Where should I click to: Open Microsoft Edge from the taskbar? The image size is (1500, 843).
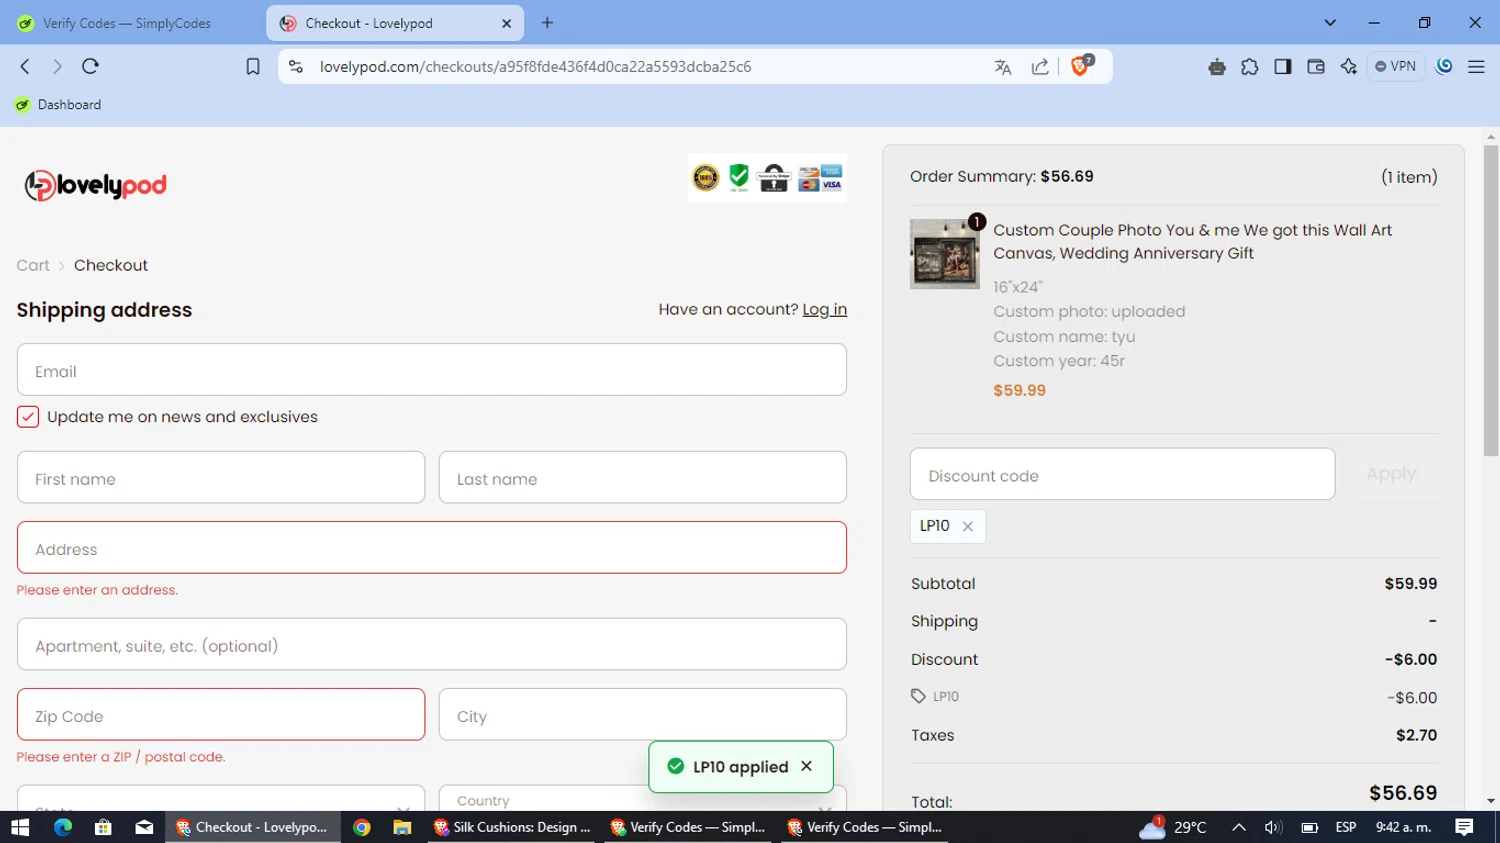click(x=62, y=827)
